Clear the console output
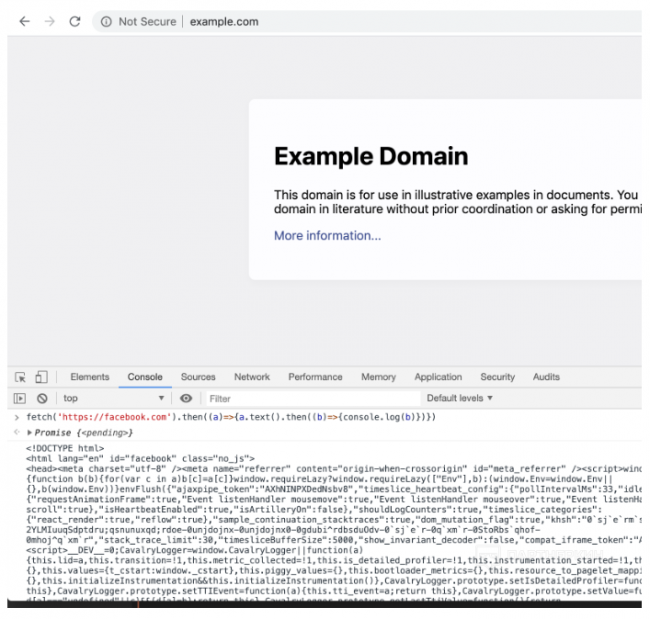The width and height of the screenshot is (650, 619). [x=42, y=398]
